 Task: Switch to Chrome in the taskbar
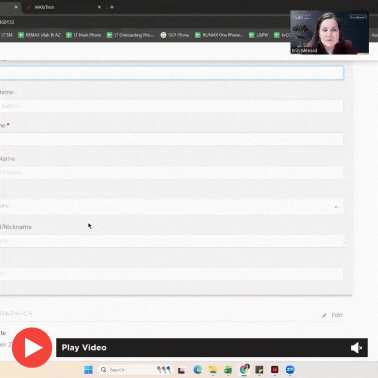click(x=244, y=370)
